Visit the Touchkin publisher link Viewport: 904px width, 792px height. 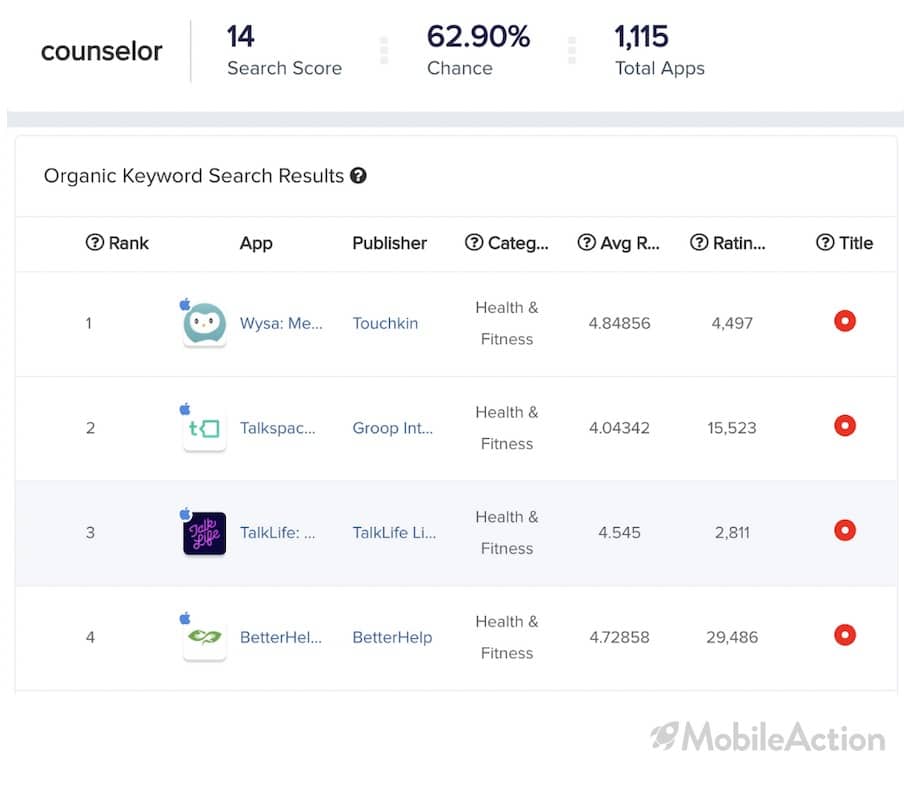(385, 323)
